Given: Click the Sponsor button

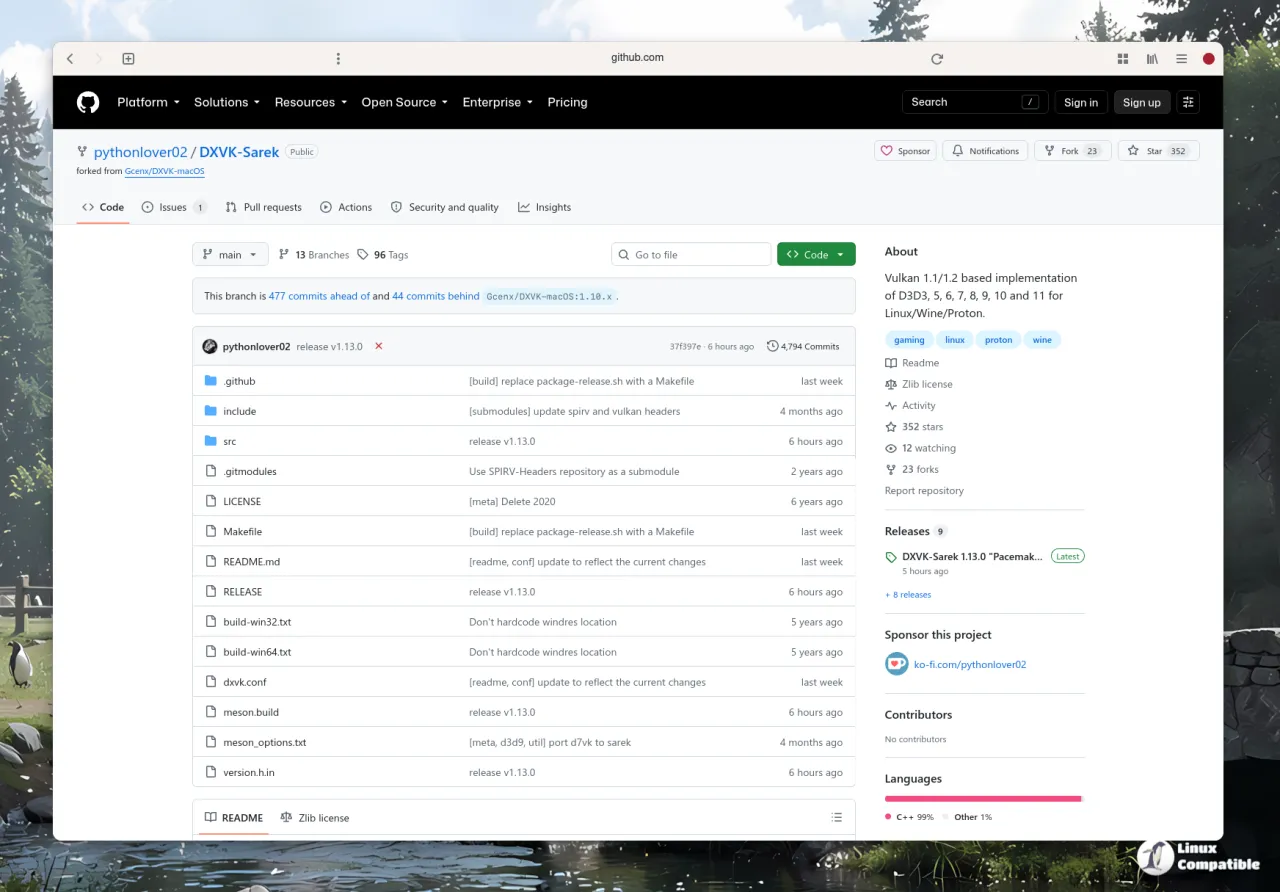Looking at the screenshot, I should coord(905,151).
